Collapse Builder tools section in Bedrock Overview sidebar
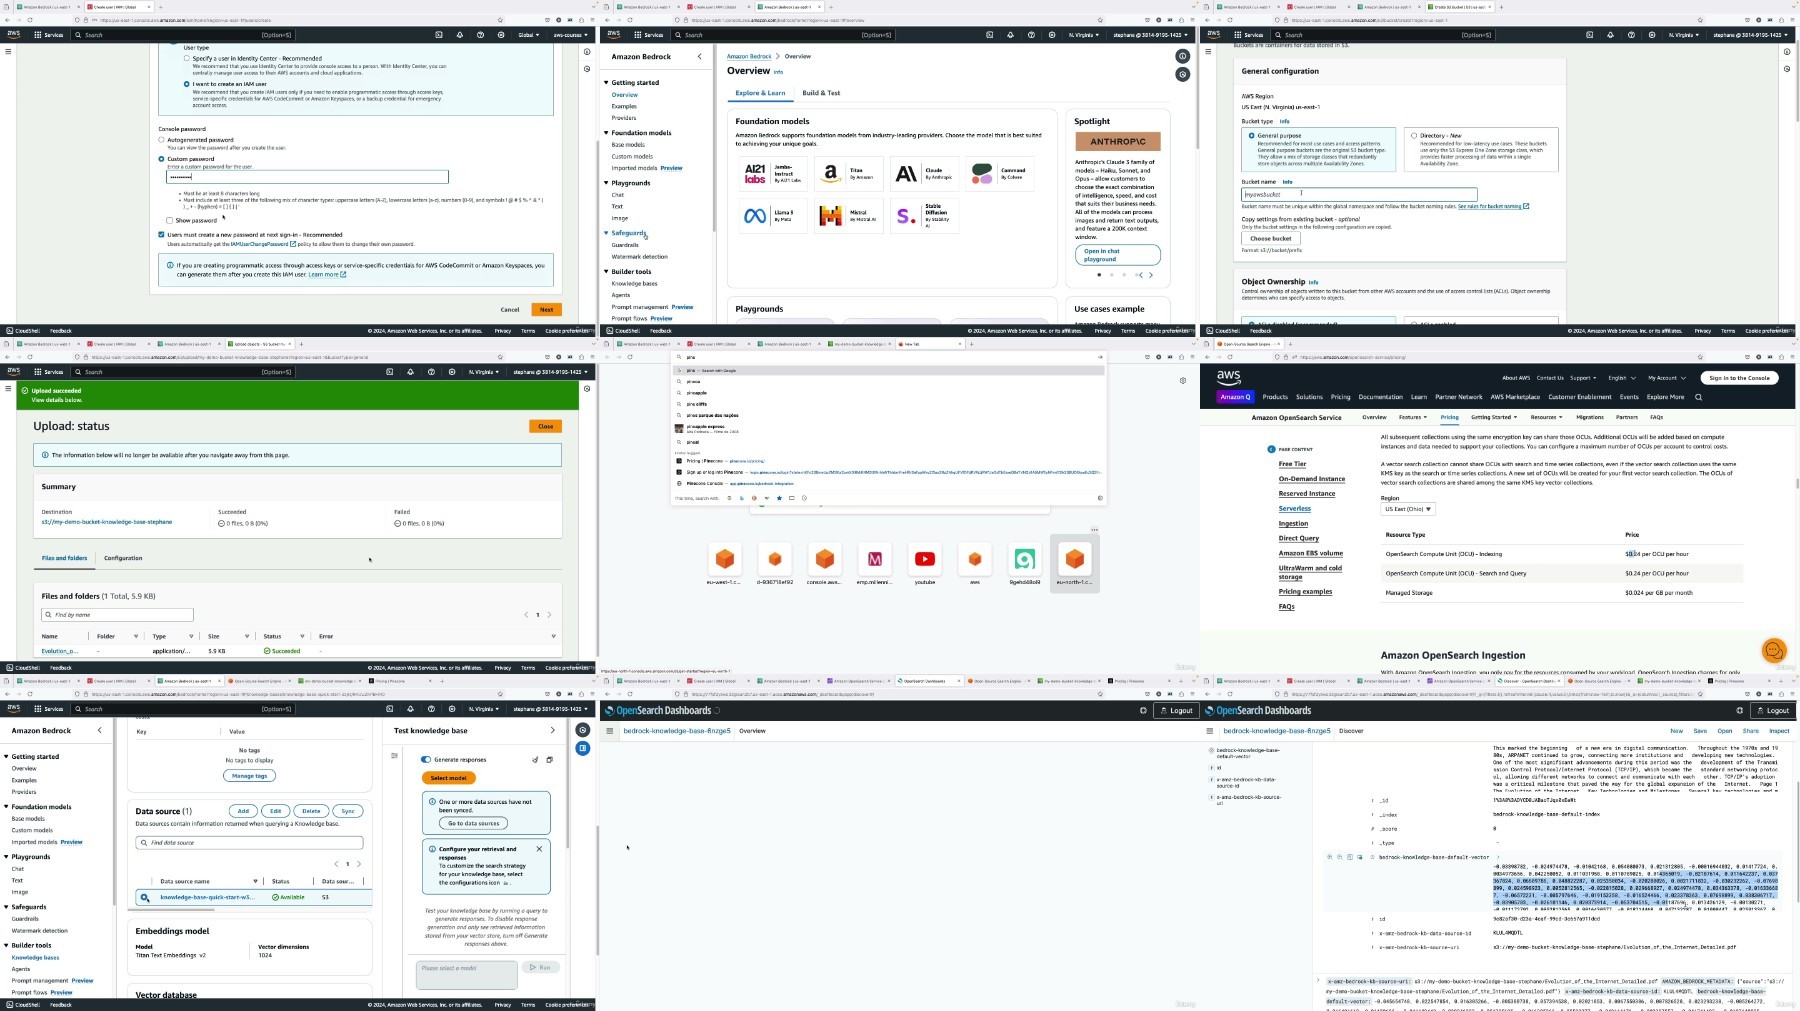Viewport: 1800px width, 1011px height. click(606, 271)
